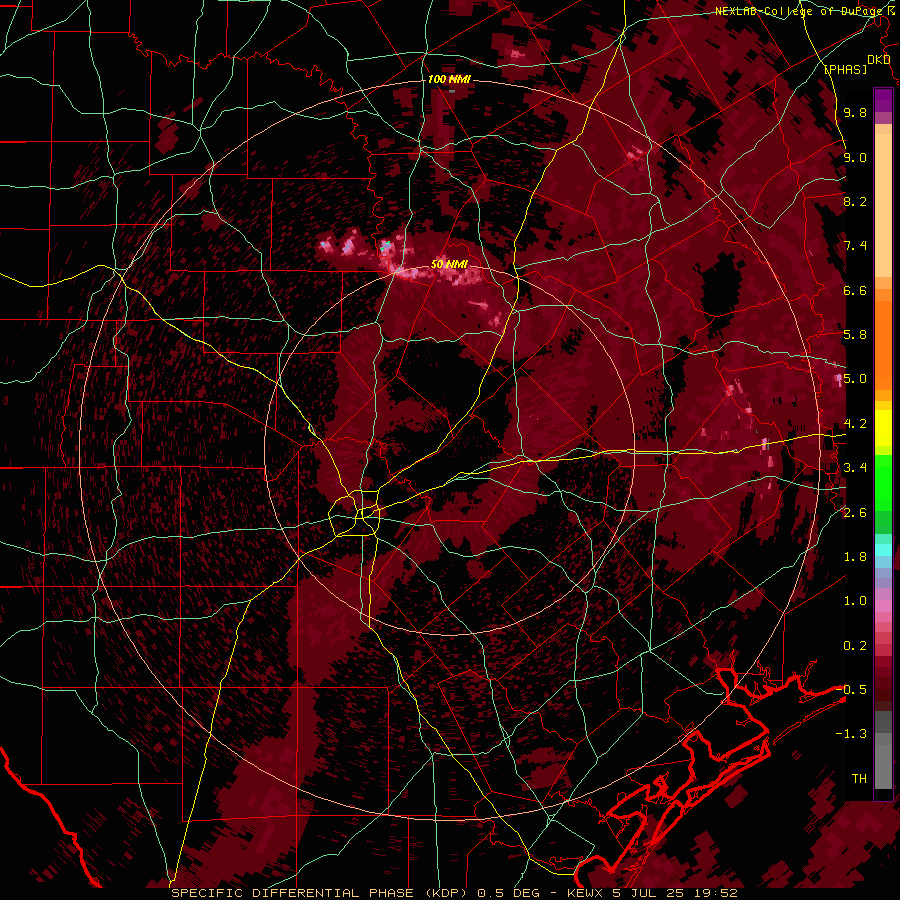Image resolution: width=900 pixels, height=900 pixels.
Task: Click the 1.0 scale value
Action: (855, 601)
